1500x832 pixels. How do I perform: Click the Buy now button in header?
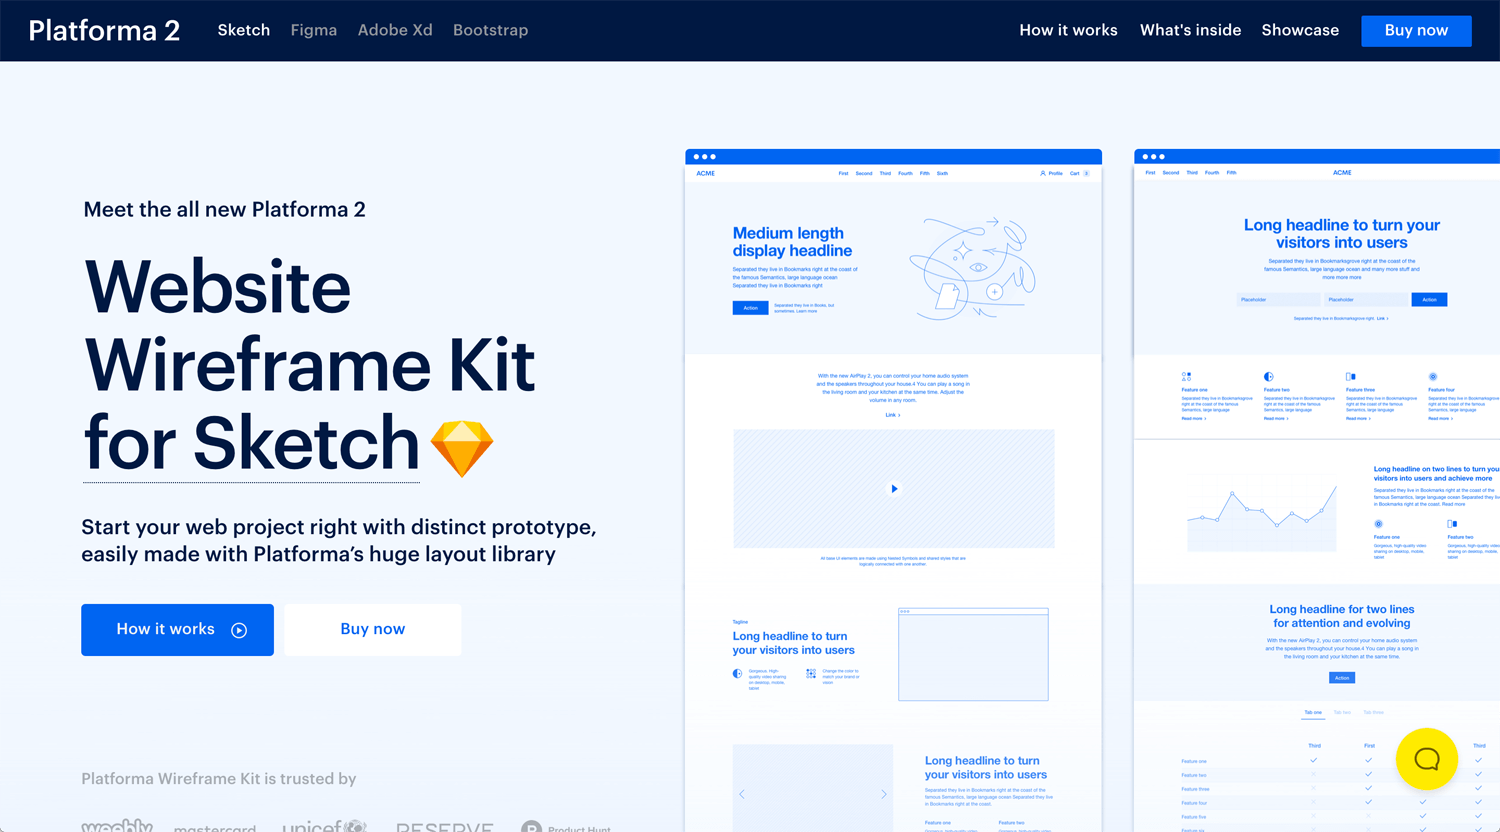1416,31
